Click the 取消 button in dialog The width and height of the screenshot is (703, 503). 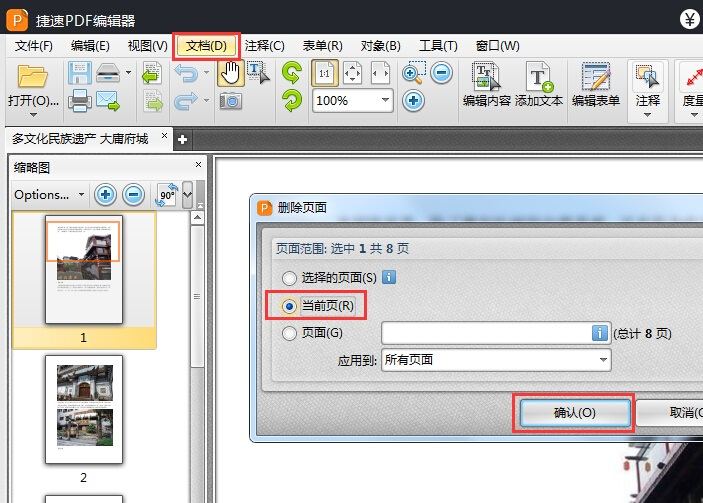point(670,412)
